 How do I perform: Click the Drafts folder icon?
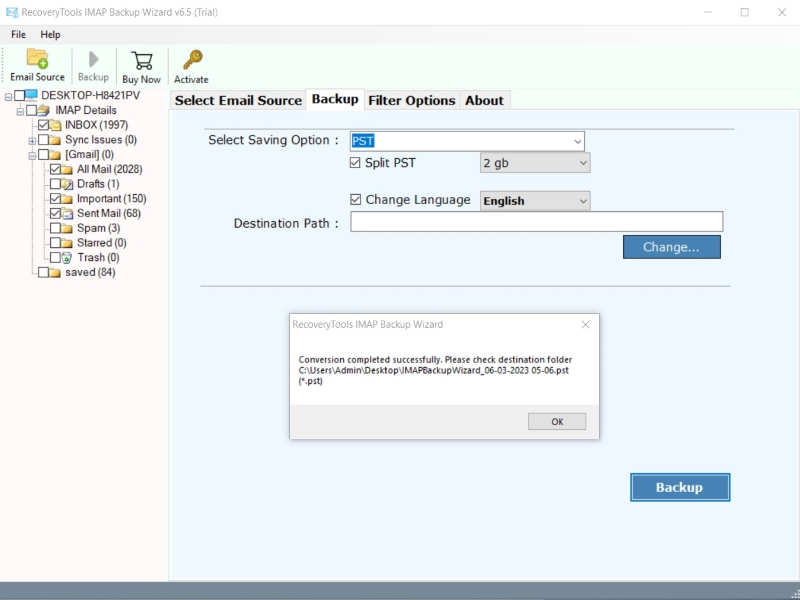(67, 184)
